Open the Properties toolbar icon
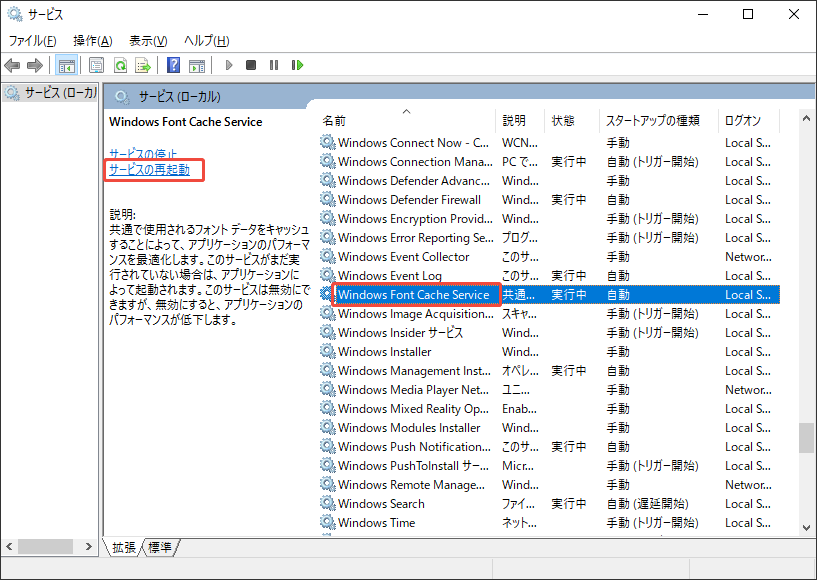Viewport: 817px width, 580px height. tap(96, 65)
